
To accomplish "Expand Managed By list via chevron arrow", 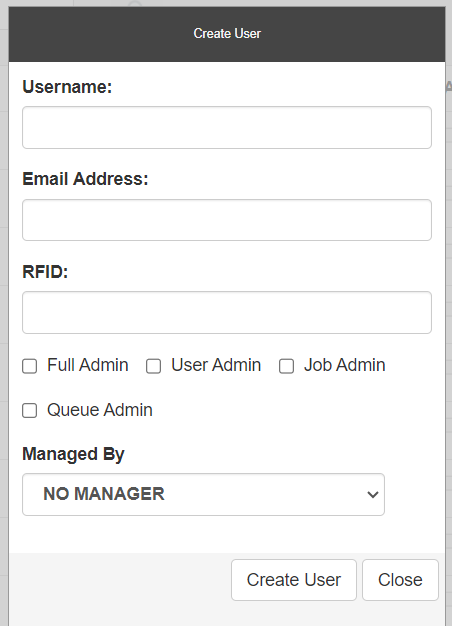I will tap(373, 495).
